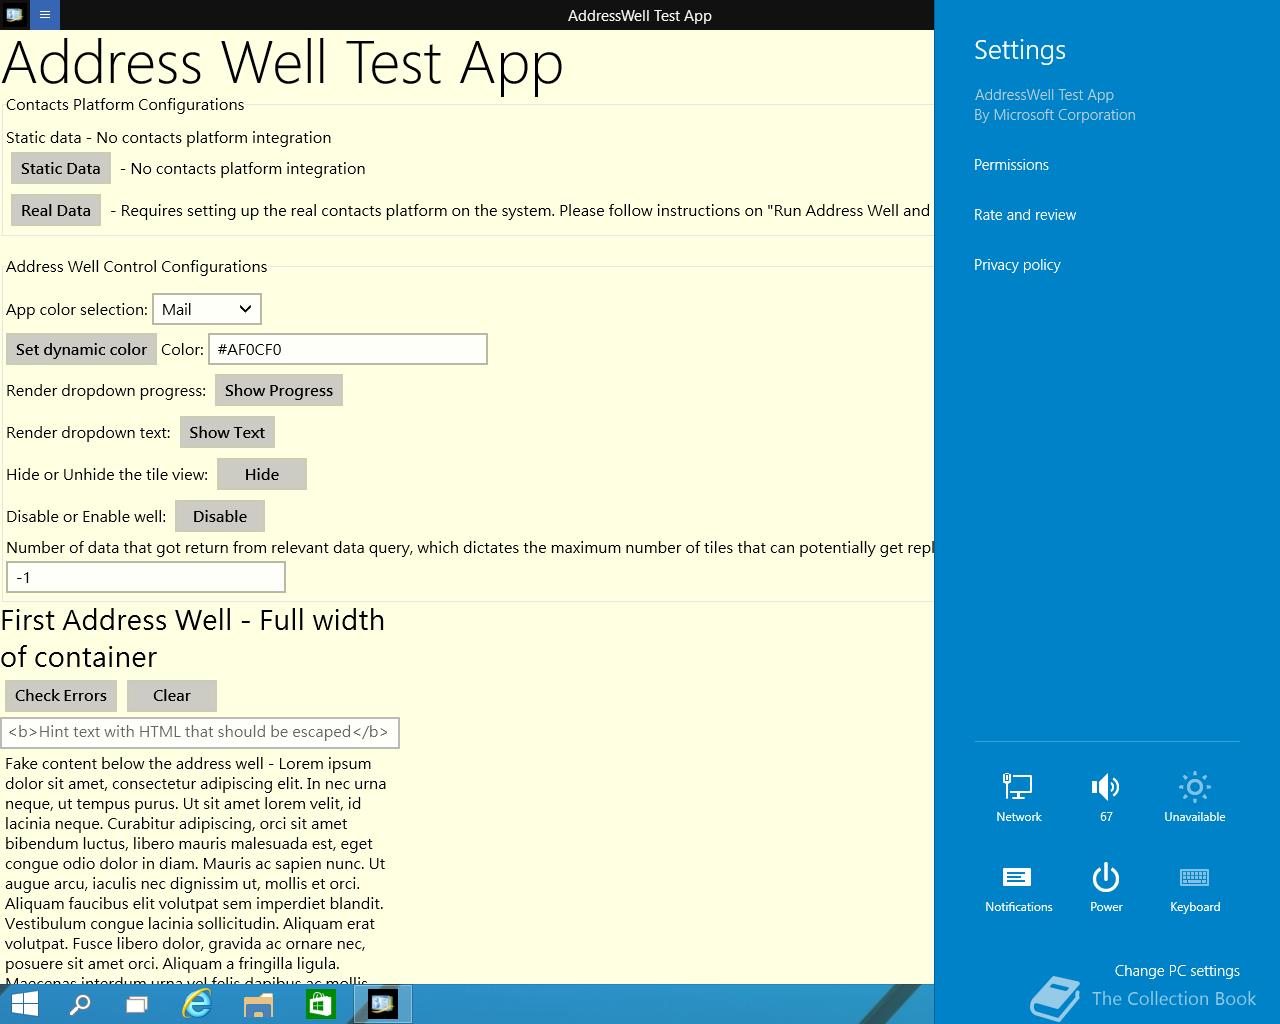This screenshot has height=1024, width=1280.
Task: Open the Network settings icon
Action: tap(1018, 797)
